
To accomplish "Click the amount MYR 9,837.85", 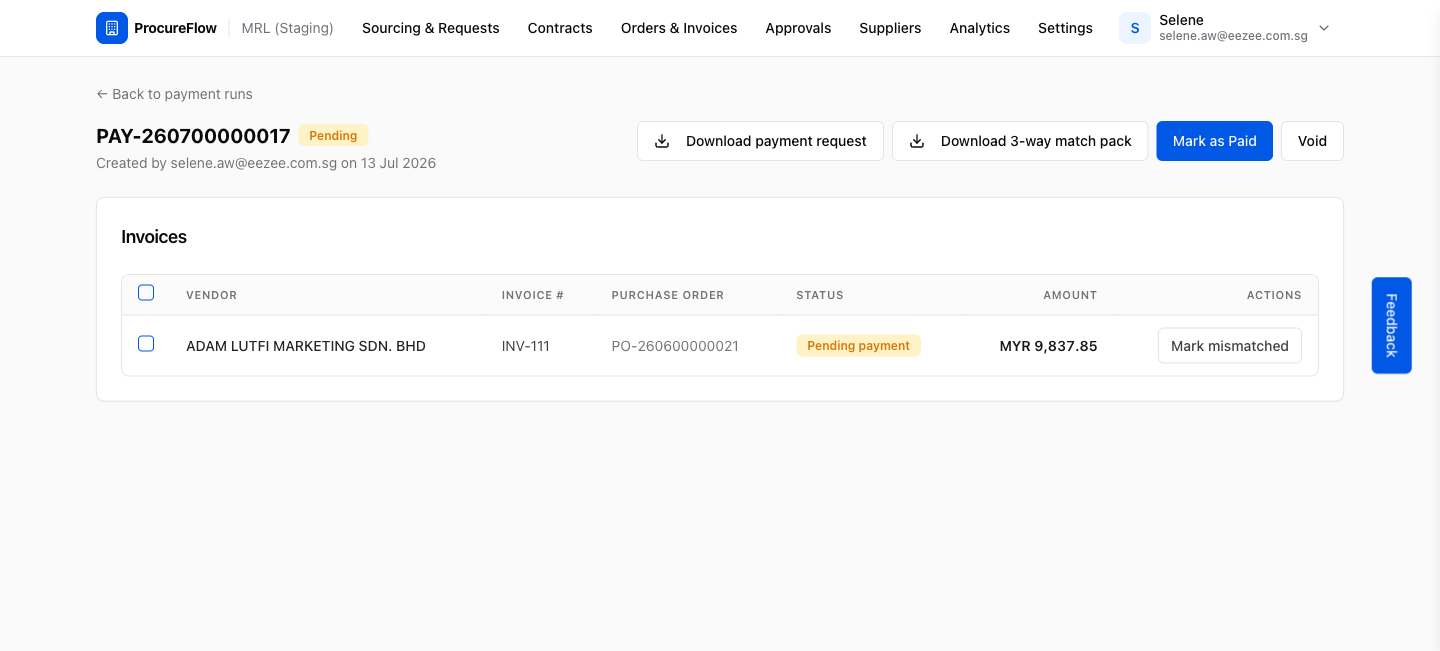I will [x=1048, y=346].
